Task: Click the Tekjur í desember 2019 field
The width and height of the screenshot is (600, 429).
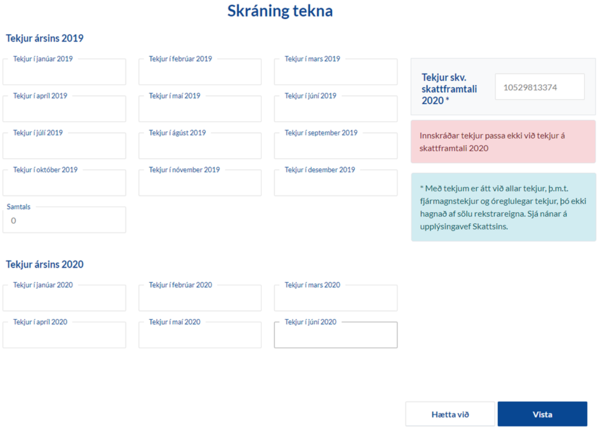Action: [x=335, y=184]
